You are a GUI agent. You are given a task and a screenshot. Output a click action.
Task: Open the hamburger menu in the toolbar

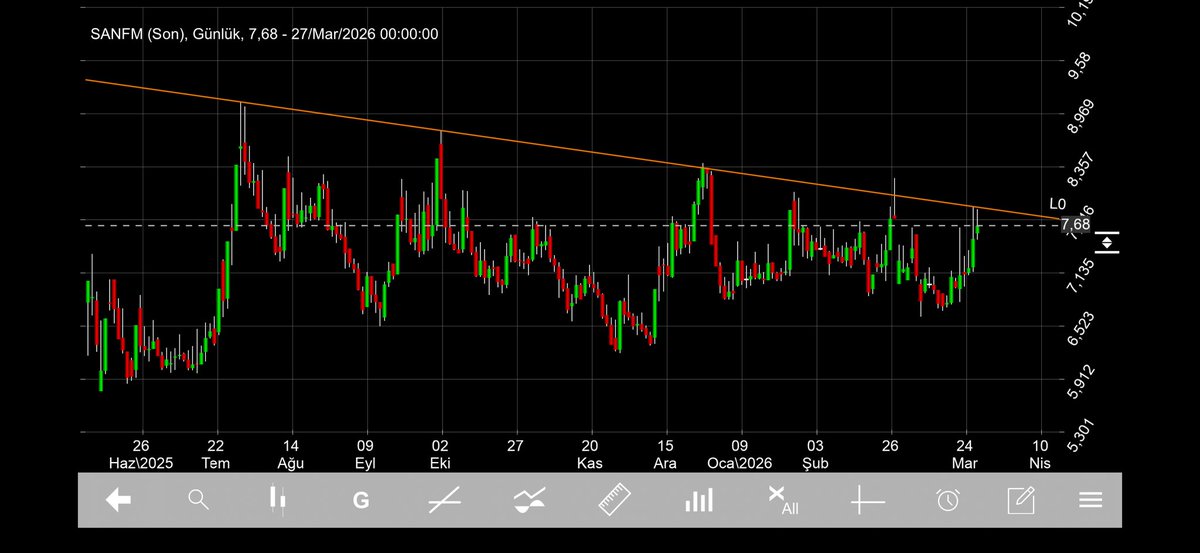(1090, 501)
